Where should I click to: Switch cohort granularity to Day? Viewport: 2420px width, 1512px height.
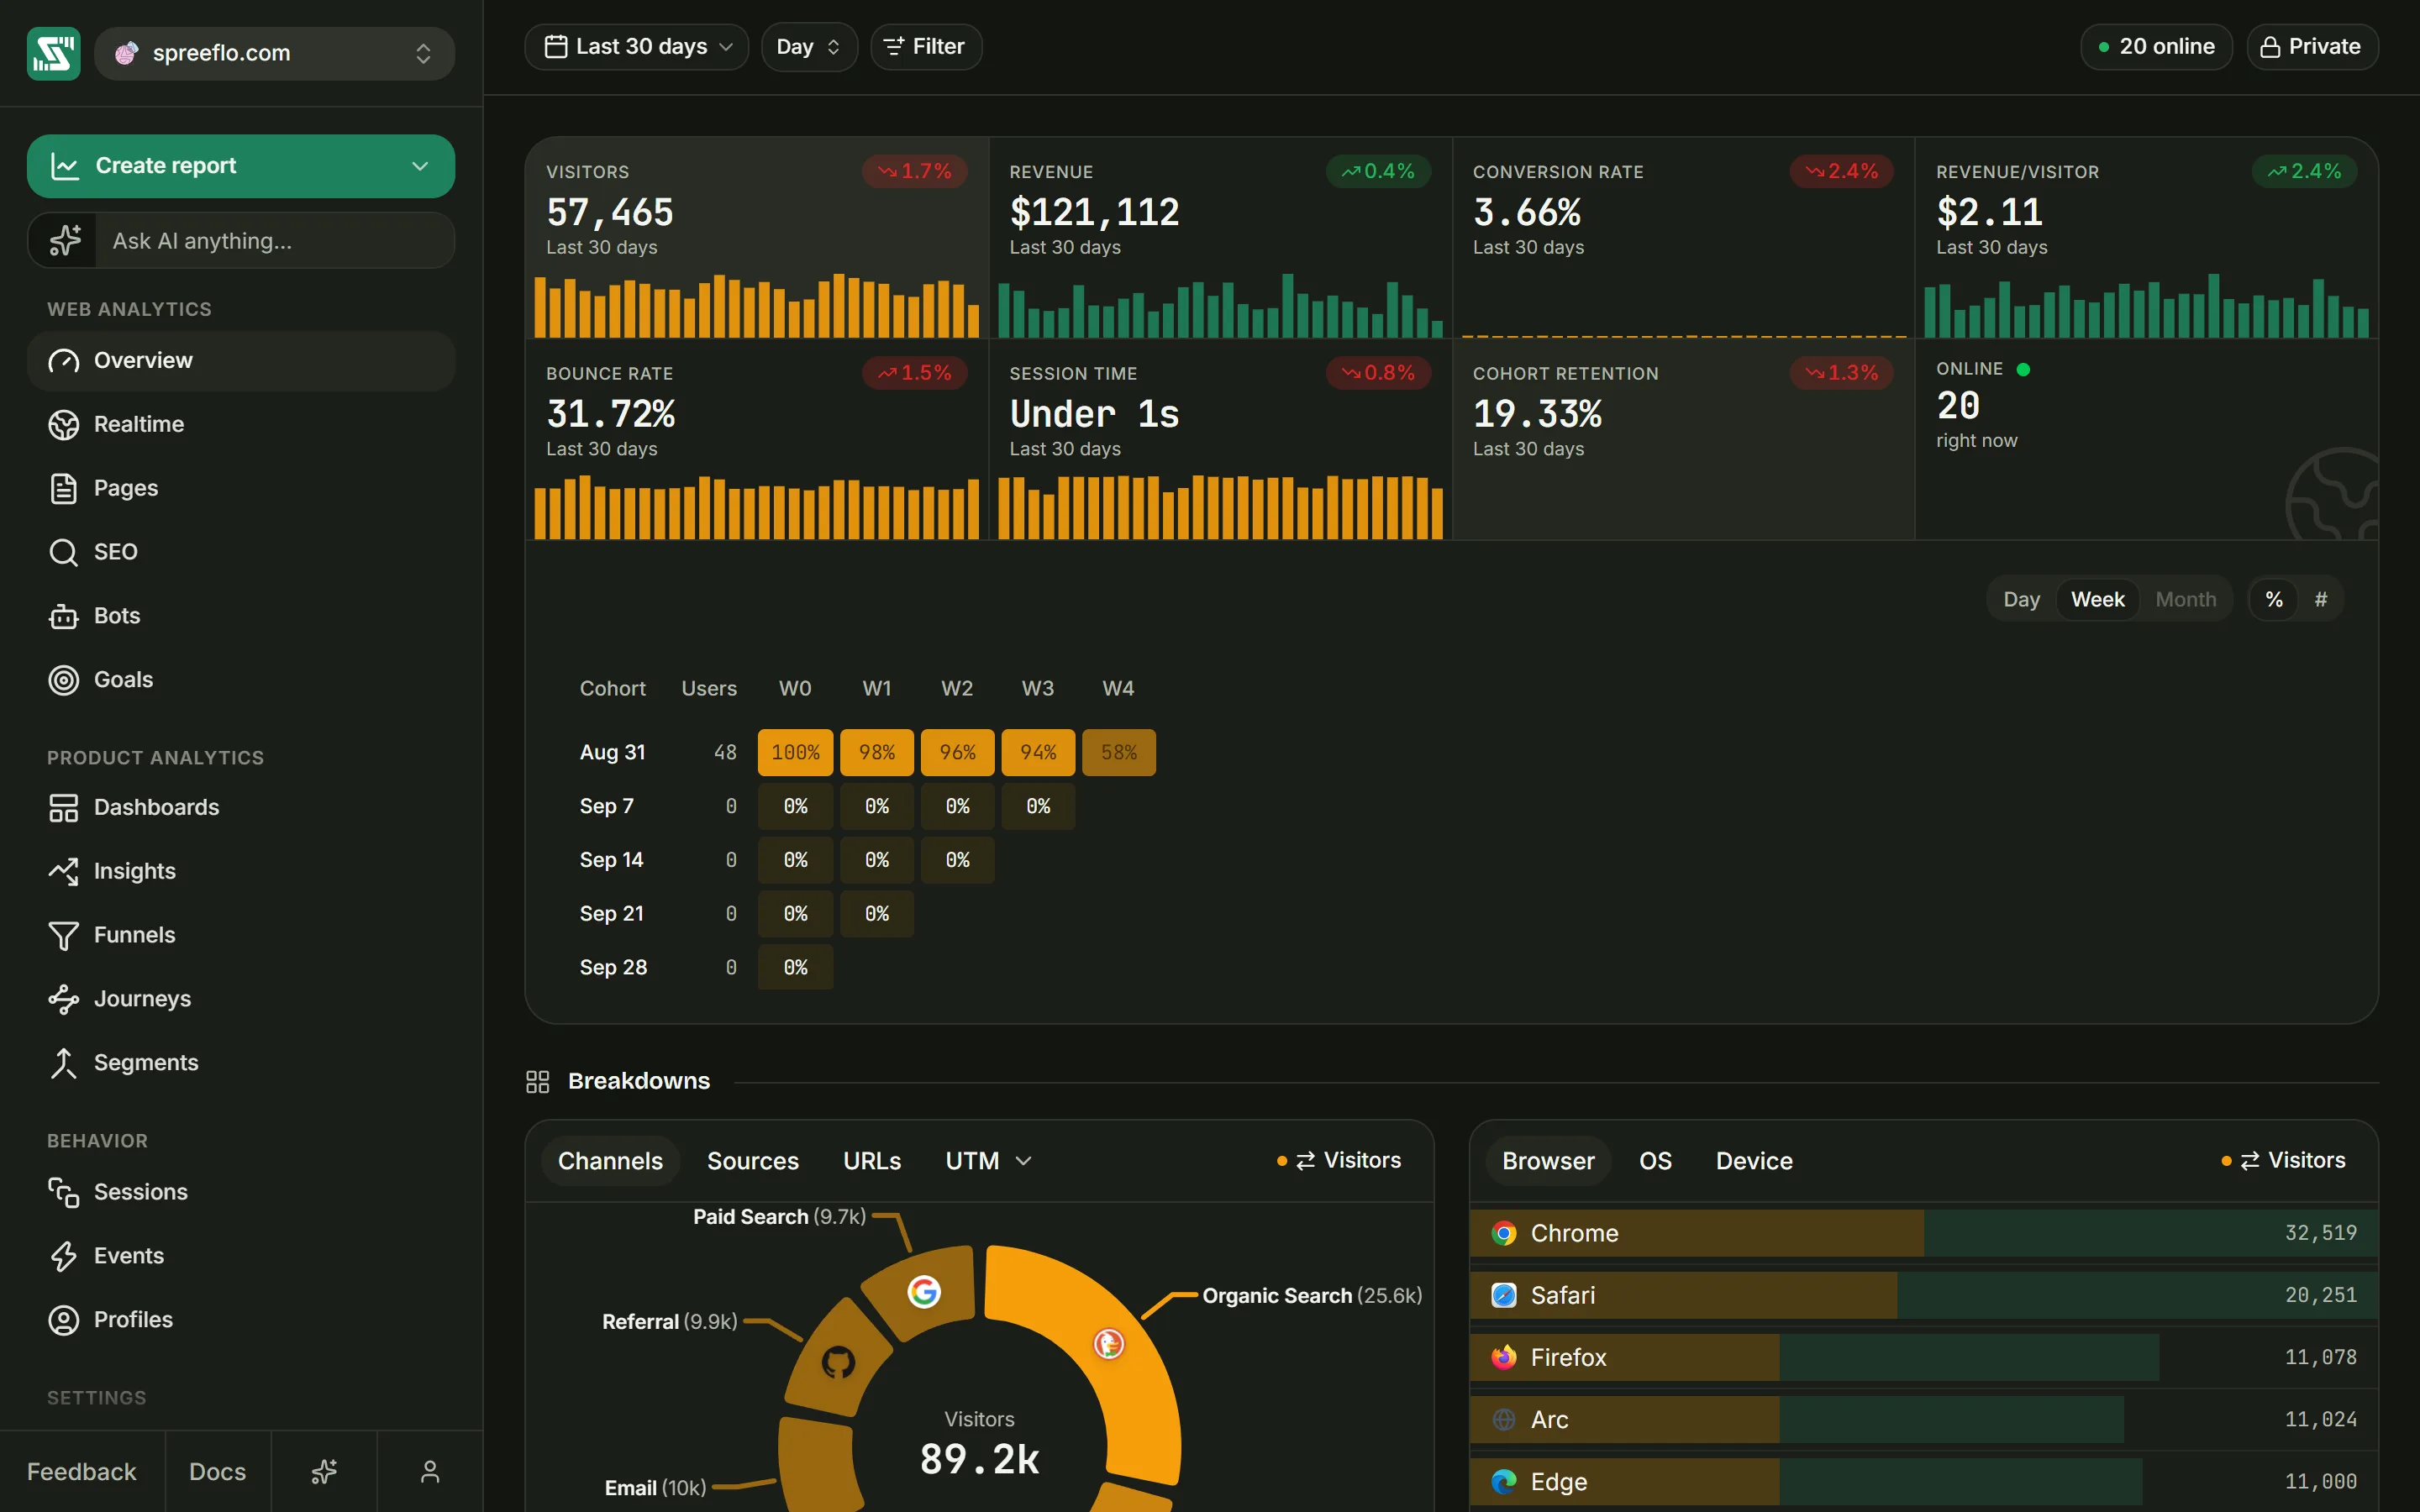tap(2021, 599)
